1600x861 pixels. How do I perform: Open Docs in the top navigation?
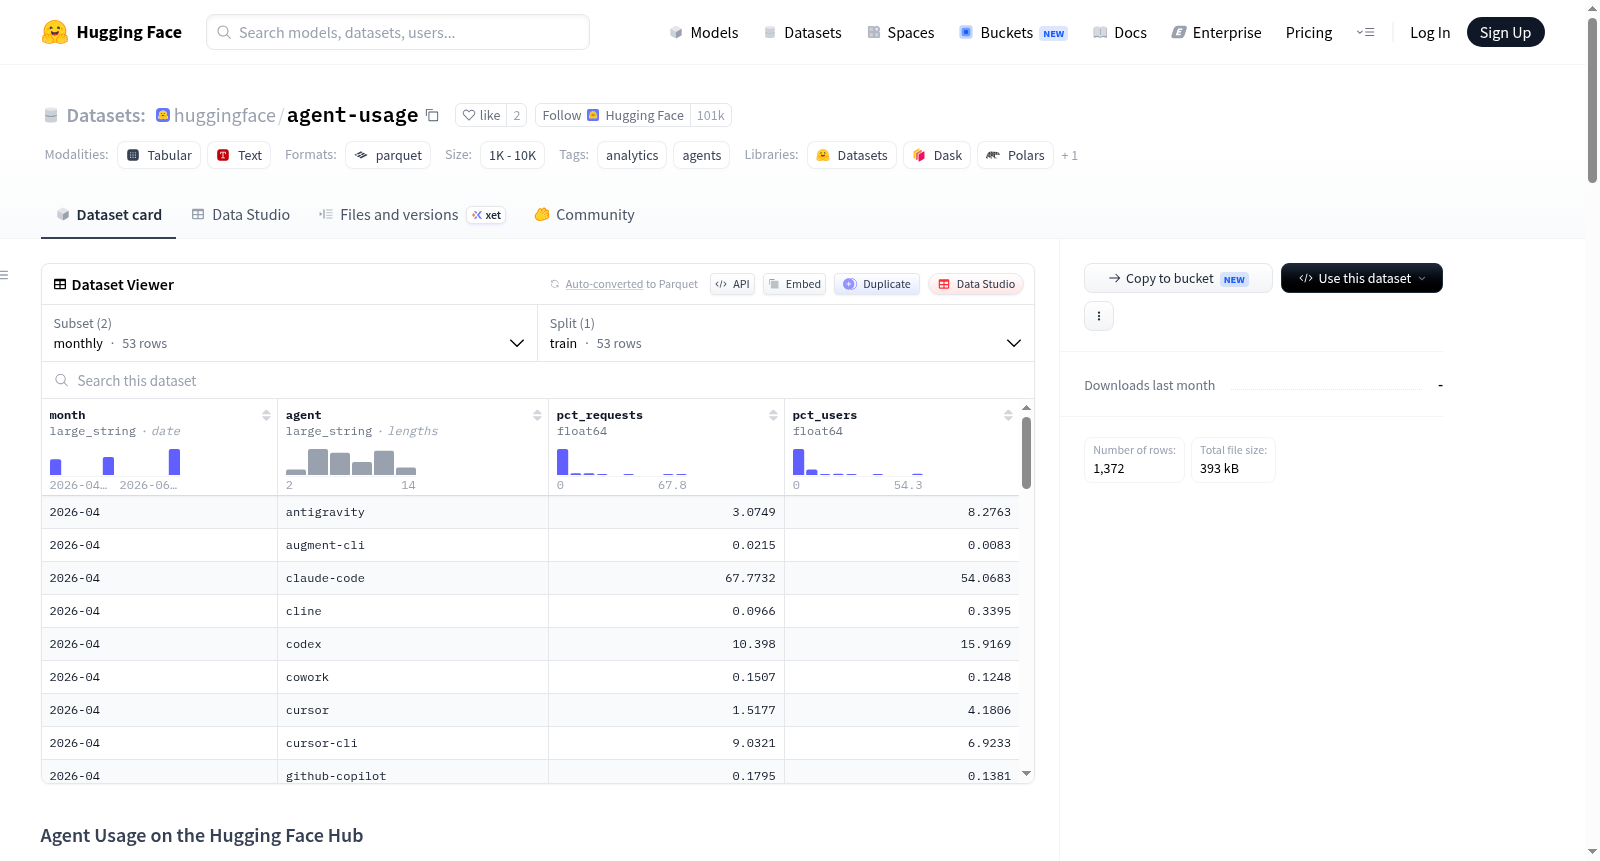[1120, 32]
